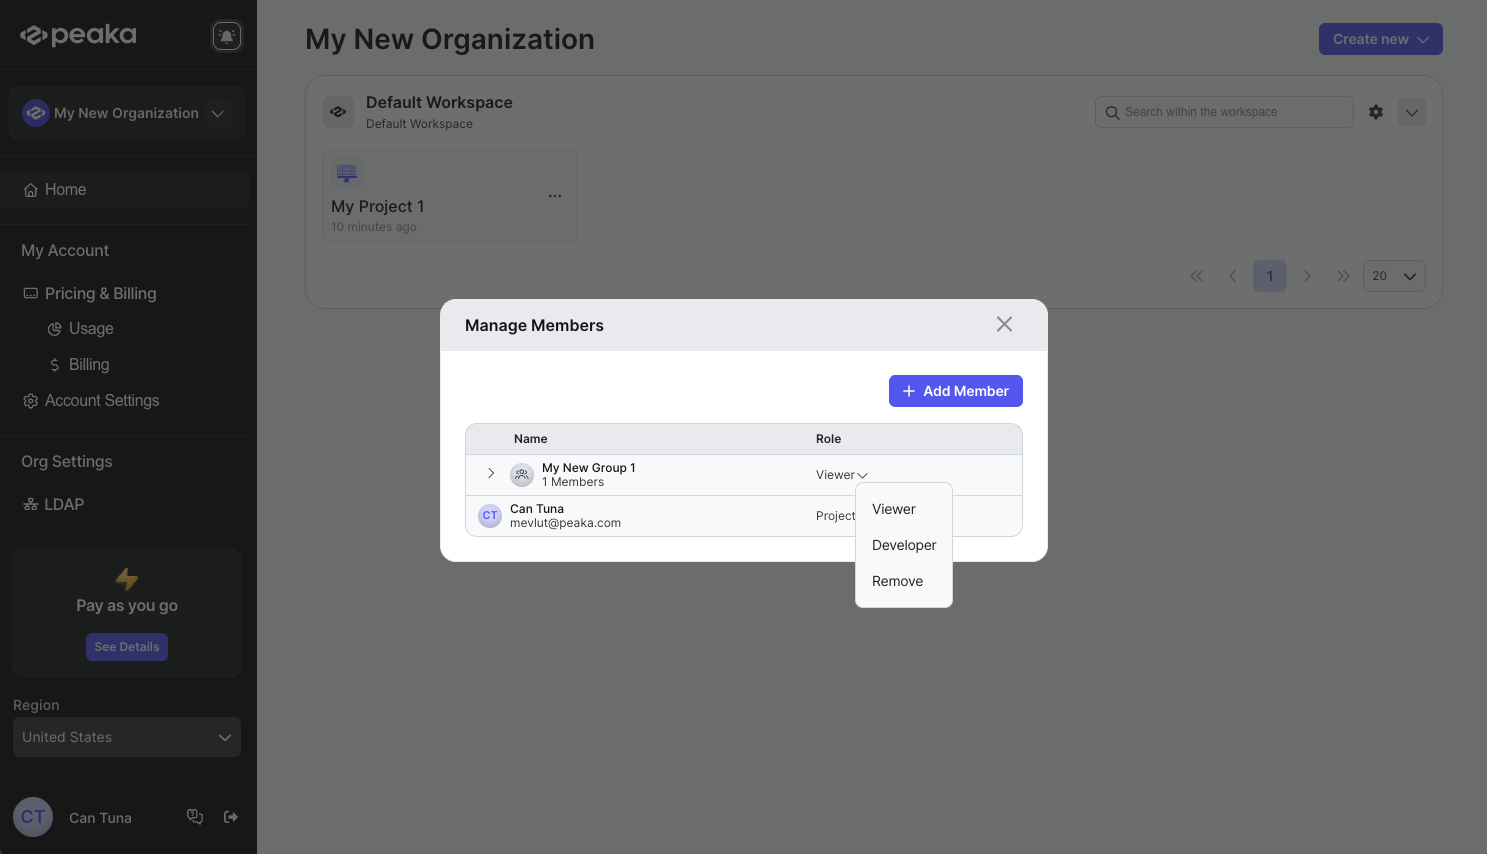Click the peaka logo
The image size is (1487, 854).
pos(79,35)
